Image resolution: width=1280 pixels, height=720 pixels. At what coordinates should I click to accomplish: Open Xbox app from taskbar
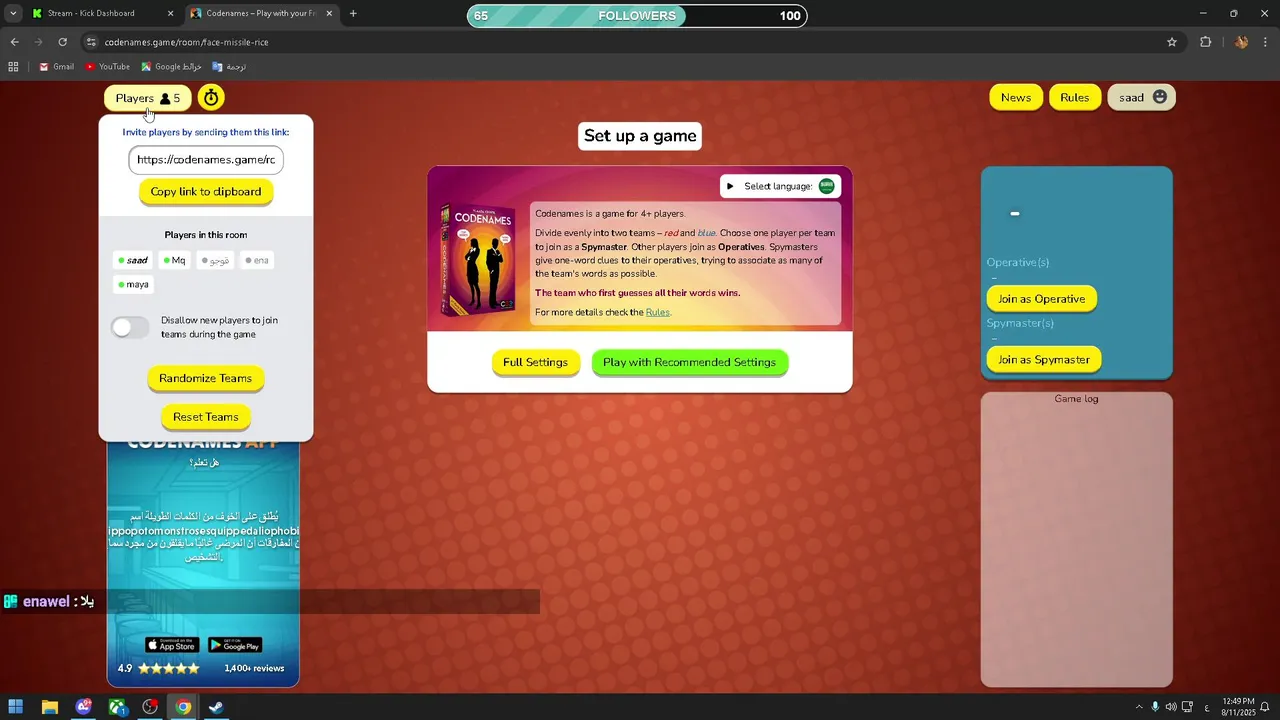117,707
